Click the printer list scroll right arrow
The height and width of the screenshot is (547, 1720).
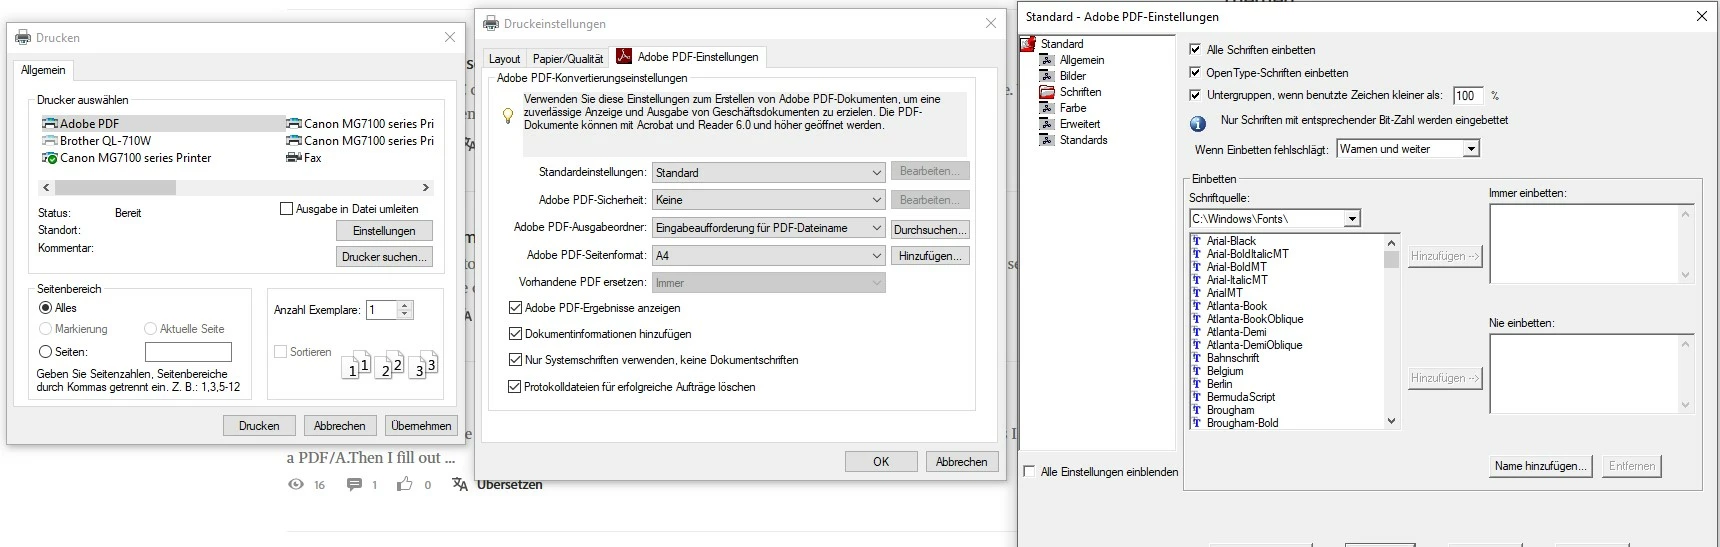[x=426, y=187]
